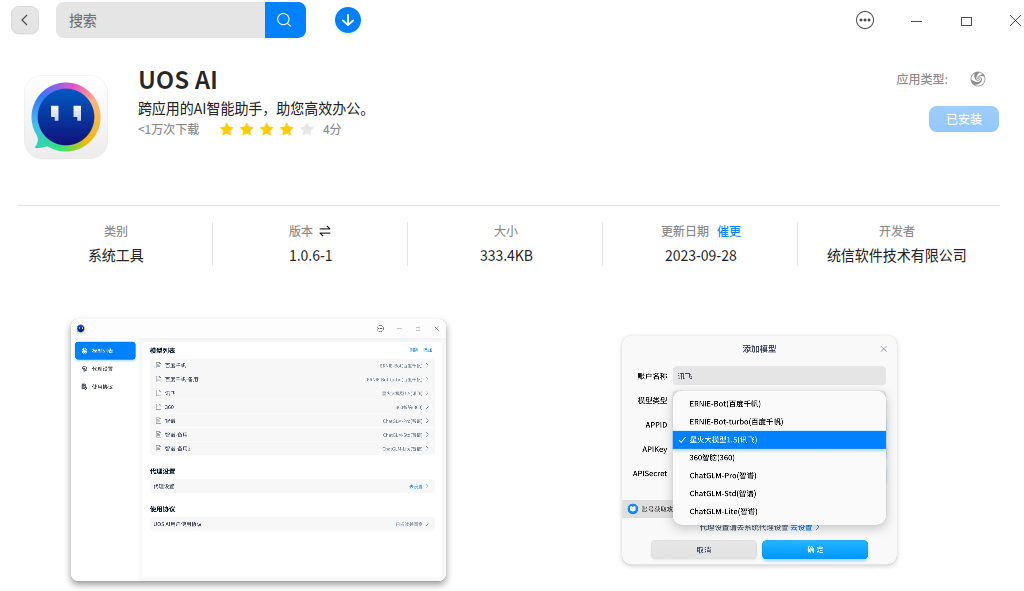1024x591 pixels.
Task: Open the model list settings screenshot
Action: [x=259, y=450]
